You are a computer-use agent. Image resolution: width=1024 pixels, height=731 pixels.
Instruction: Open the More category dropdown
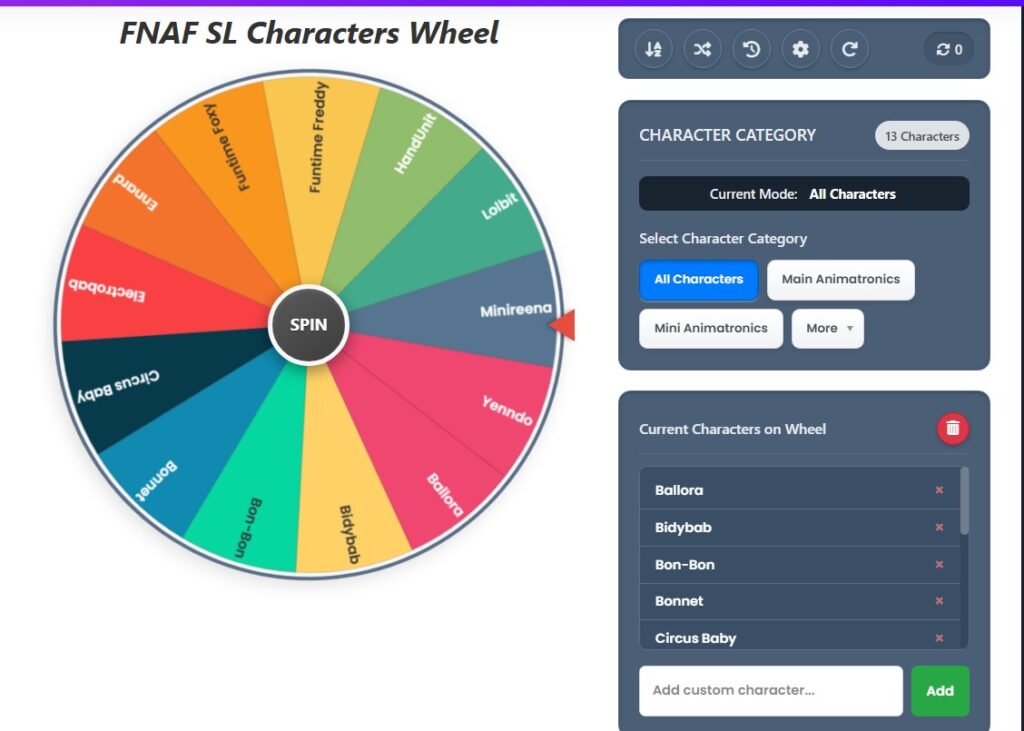point(828,328)
